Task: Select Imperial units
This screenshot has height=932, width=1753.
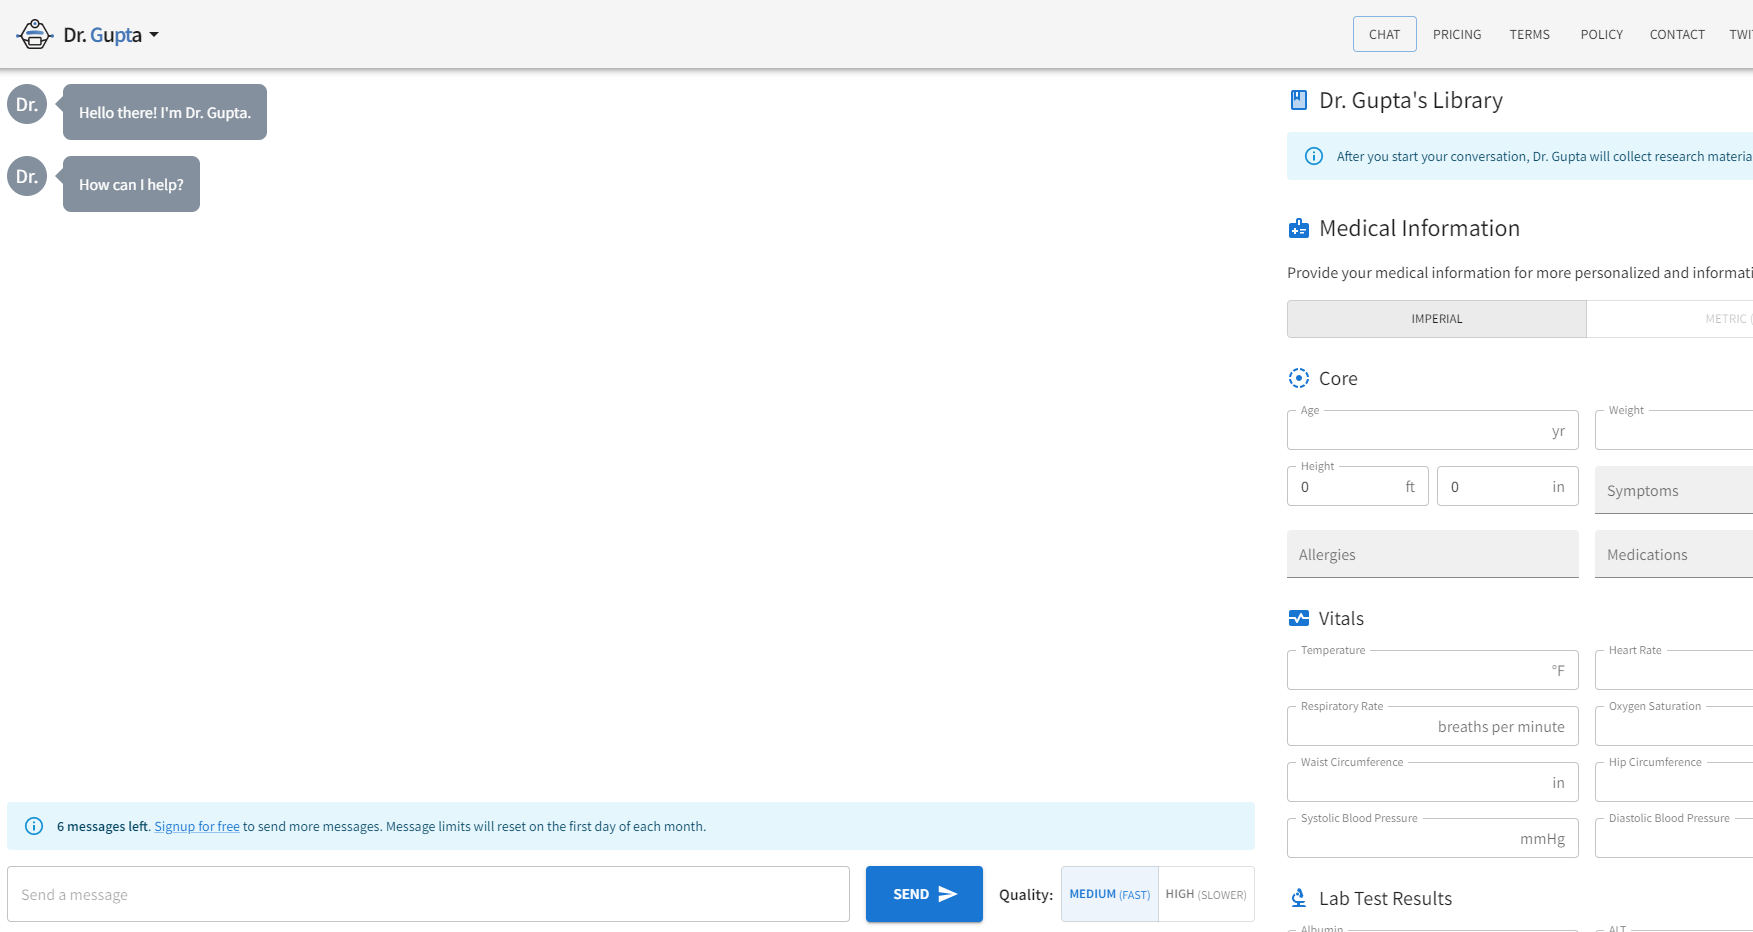Action: [1437, 319]
